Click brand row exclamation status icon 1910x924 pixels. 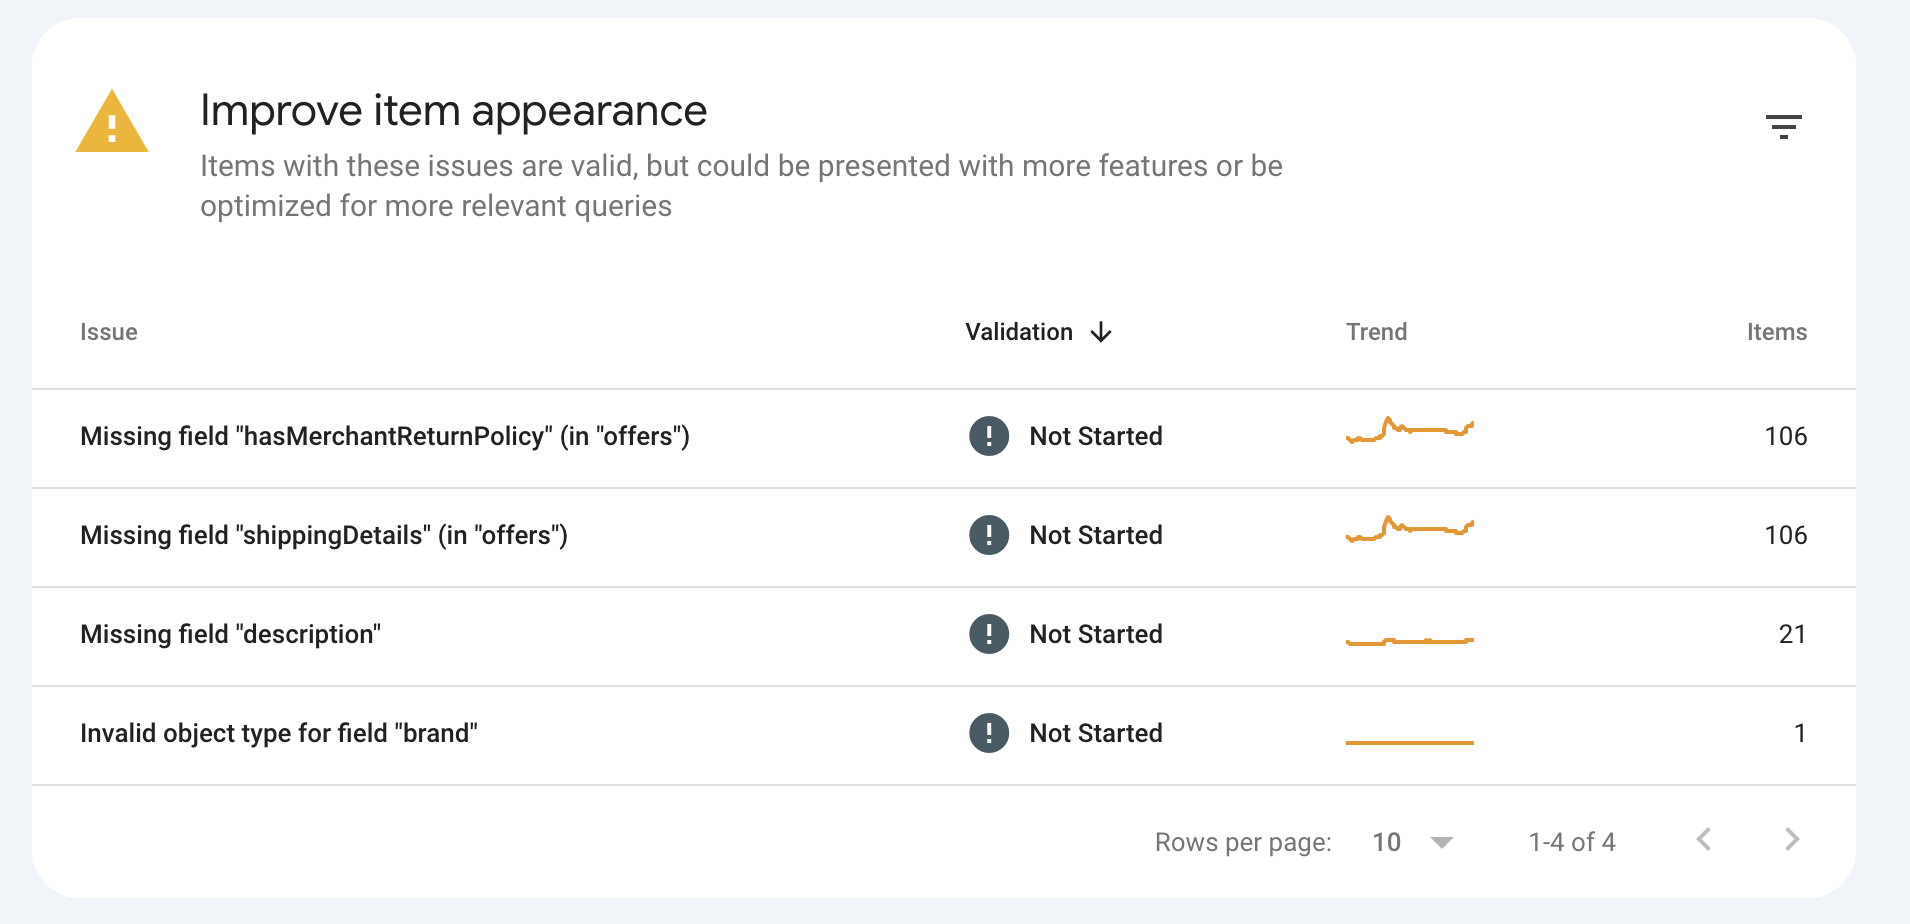pyautogui.click(x=989, y=733)
